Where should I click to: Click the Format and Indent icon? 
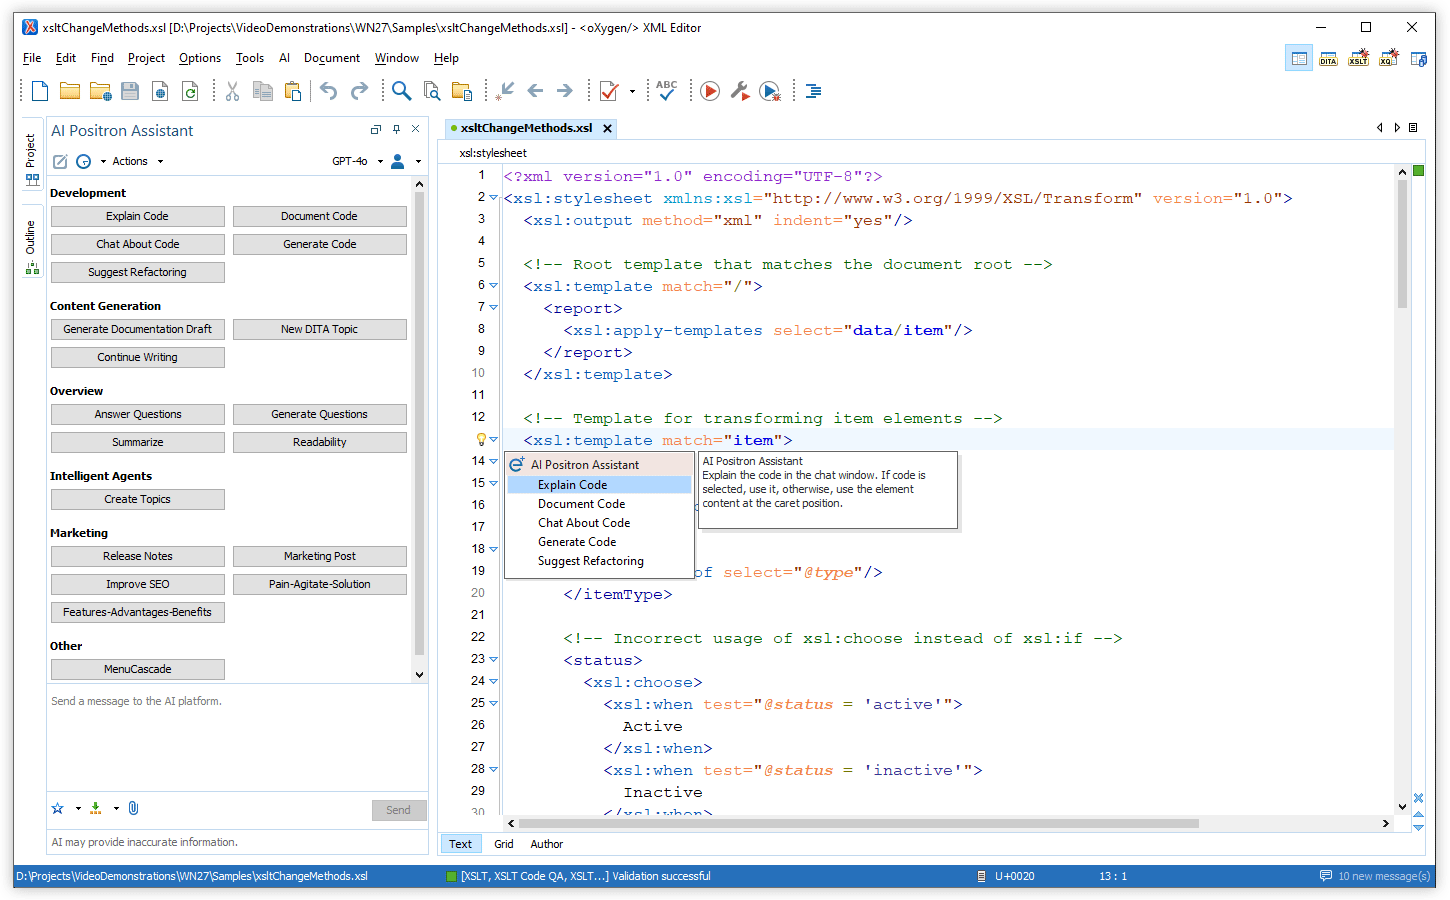click(814, 91)
